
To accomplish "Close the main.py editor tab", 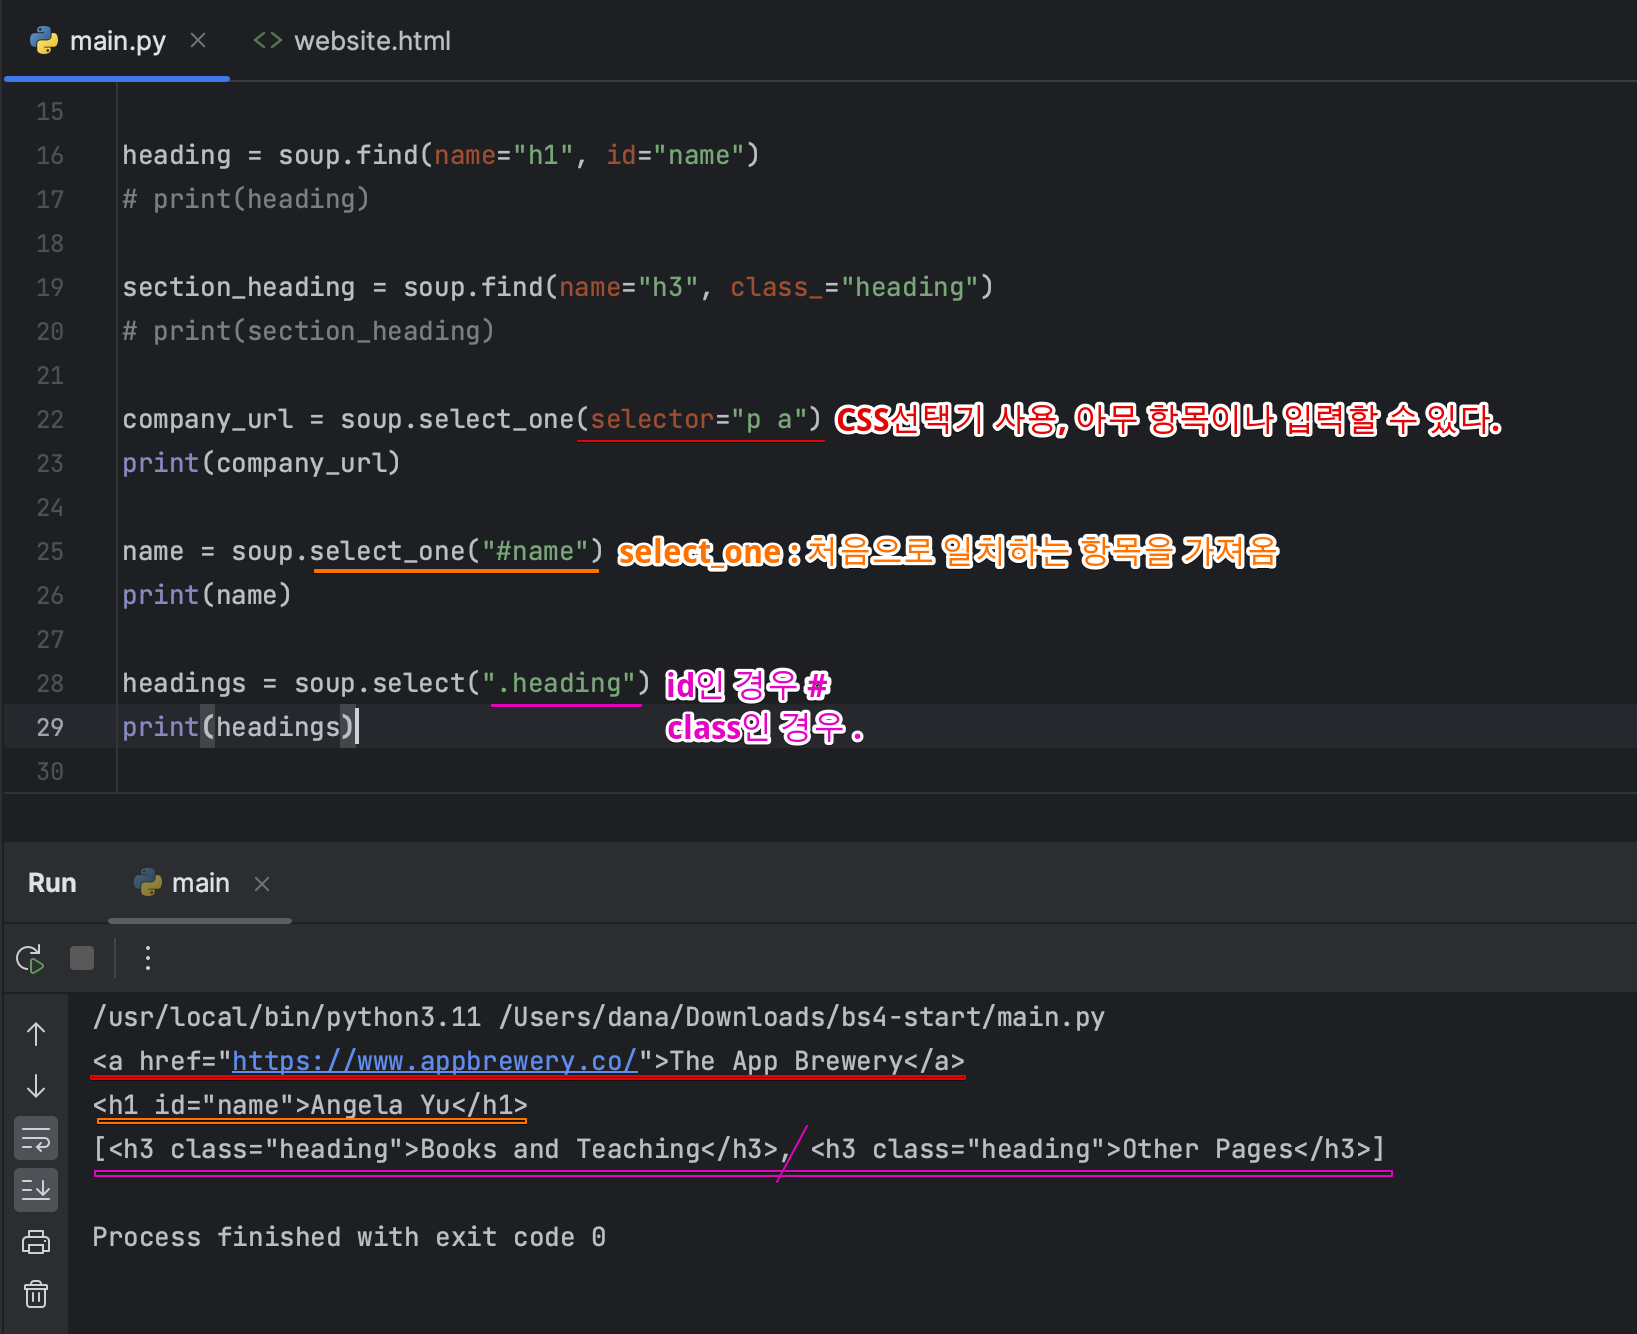I will pyautogui.click(x=198, y=40).
